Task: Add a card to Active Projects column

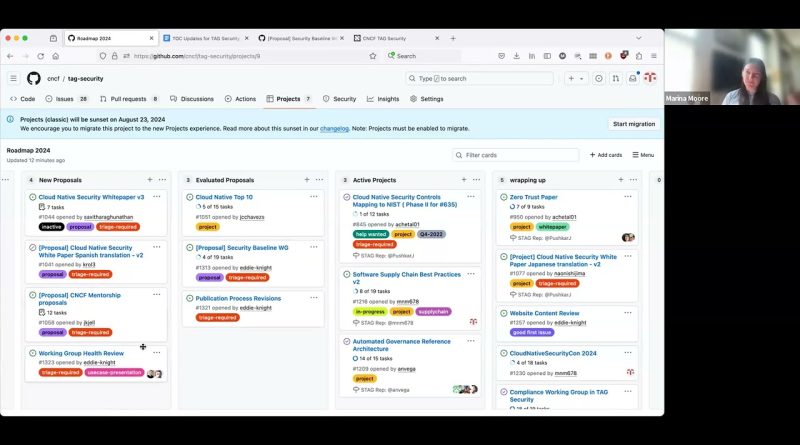Action: click(x=464, y=180)
